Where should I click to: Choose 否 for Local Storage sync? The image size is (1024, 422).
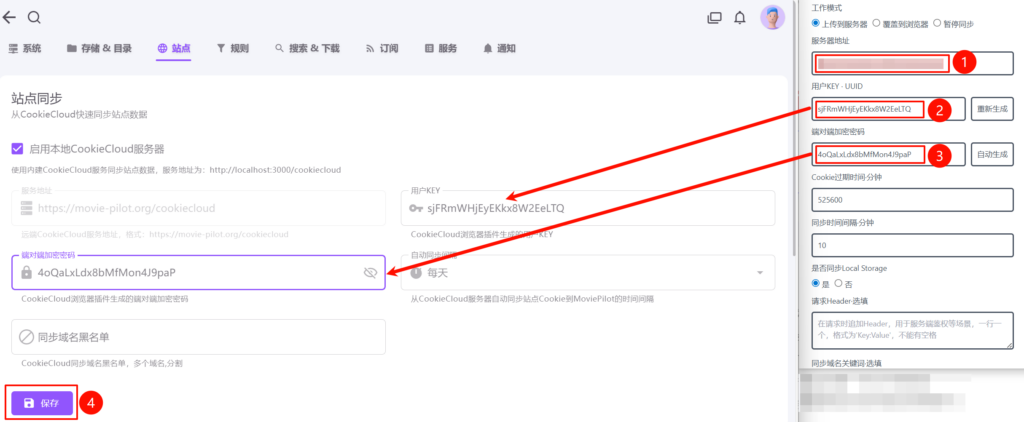[x=848, y=283]
